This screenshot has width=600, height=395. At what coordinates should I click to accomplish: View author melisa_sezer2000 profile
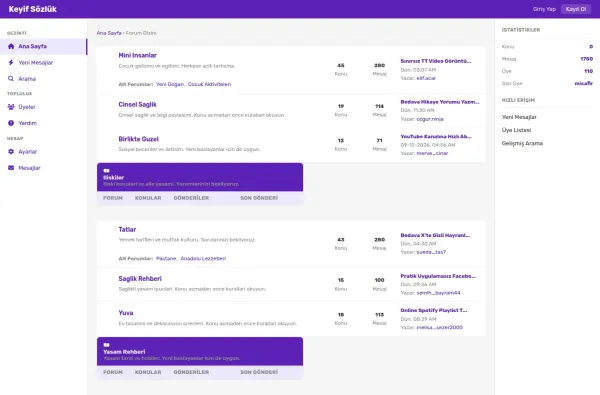pos(440,327)
